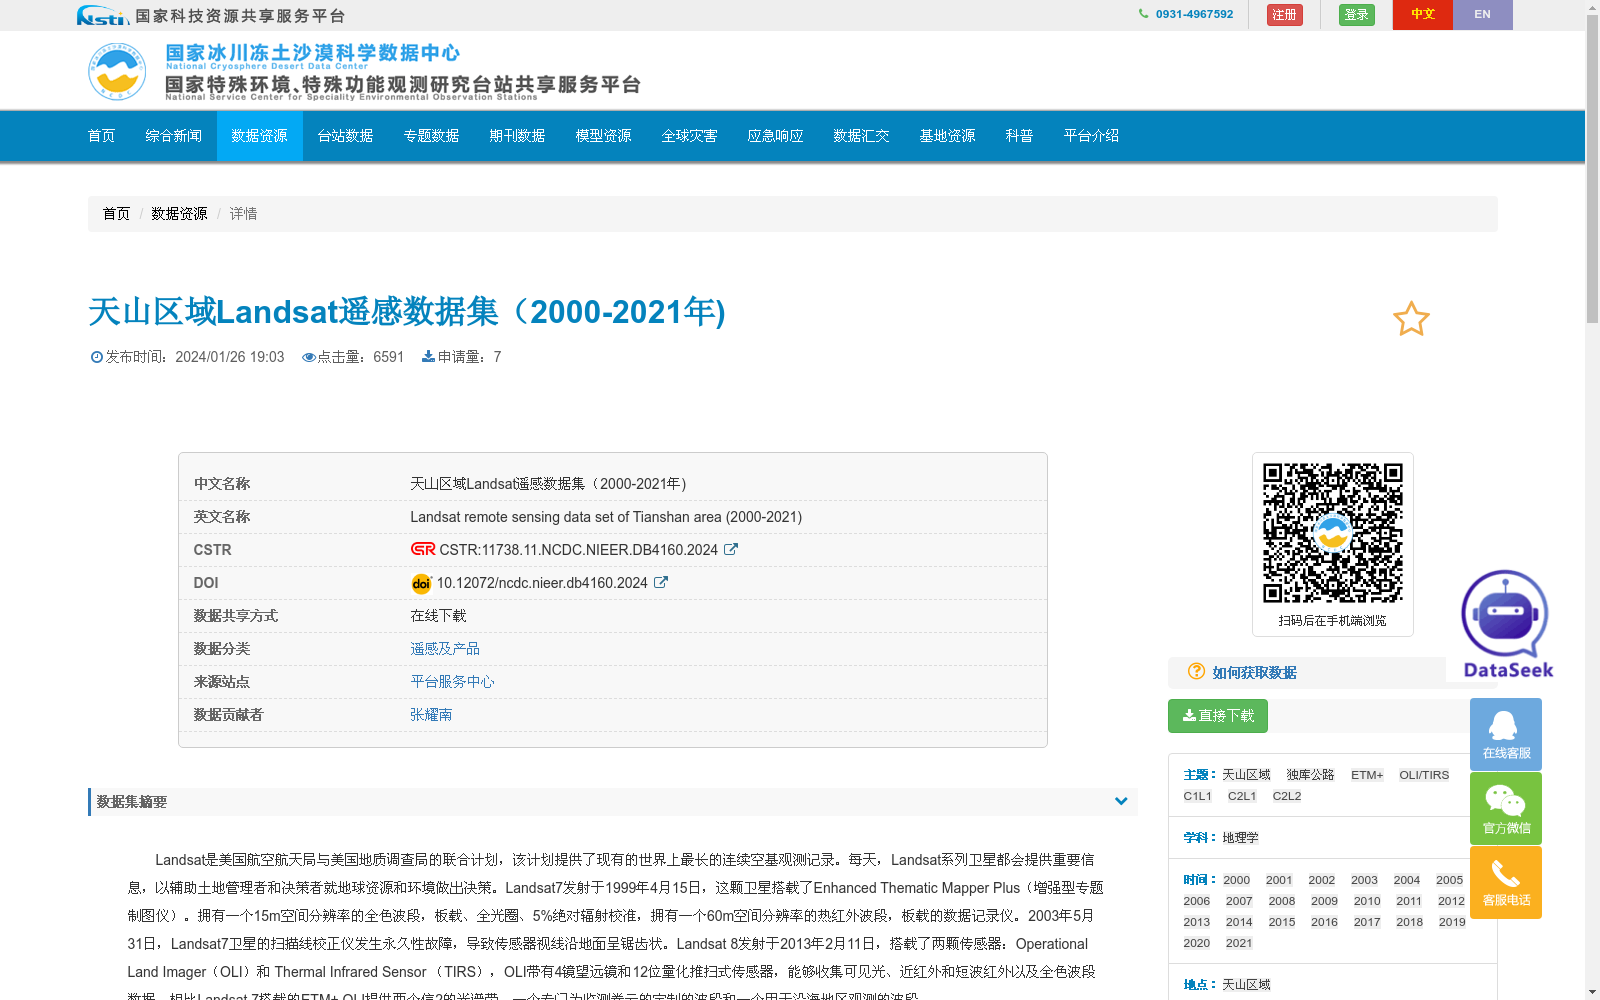Viewport: 1600px width, 1000px height.
Task: Open the 应急响应 menu item
Action: [776, 136]
